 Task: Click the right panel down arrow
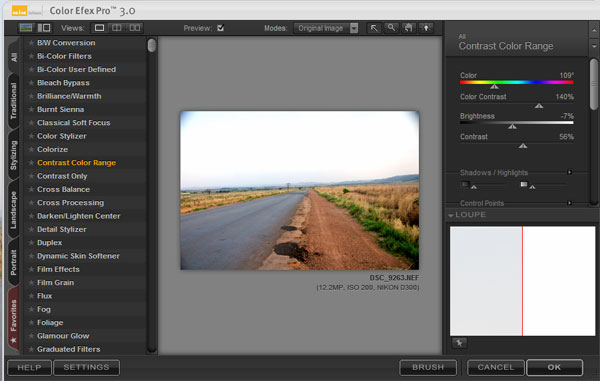(594, 46)
